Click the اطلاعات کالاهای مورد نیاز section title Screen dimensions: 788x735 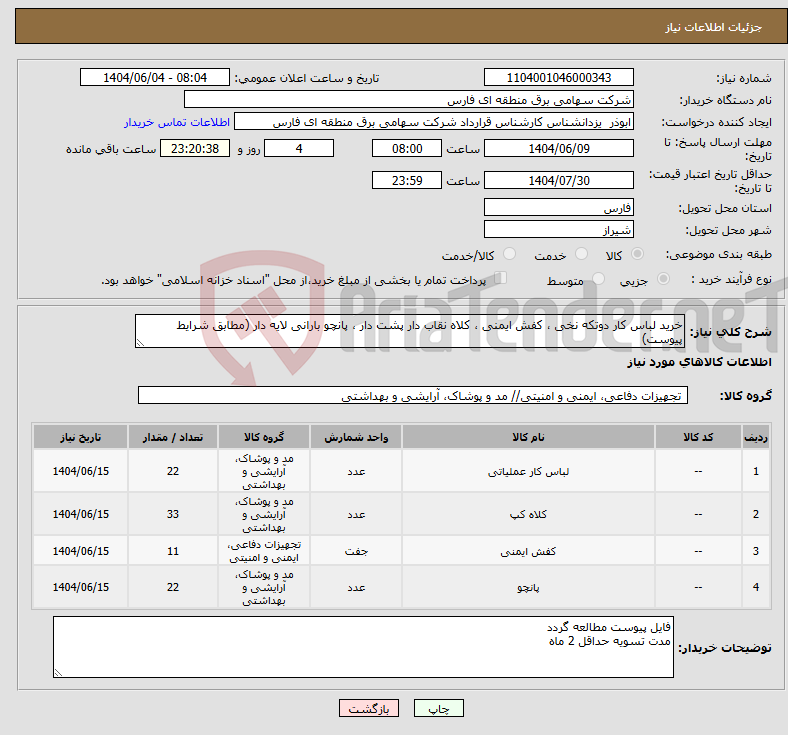point(699,362)
